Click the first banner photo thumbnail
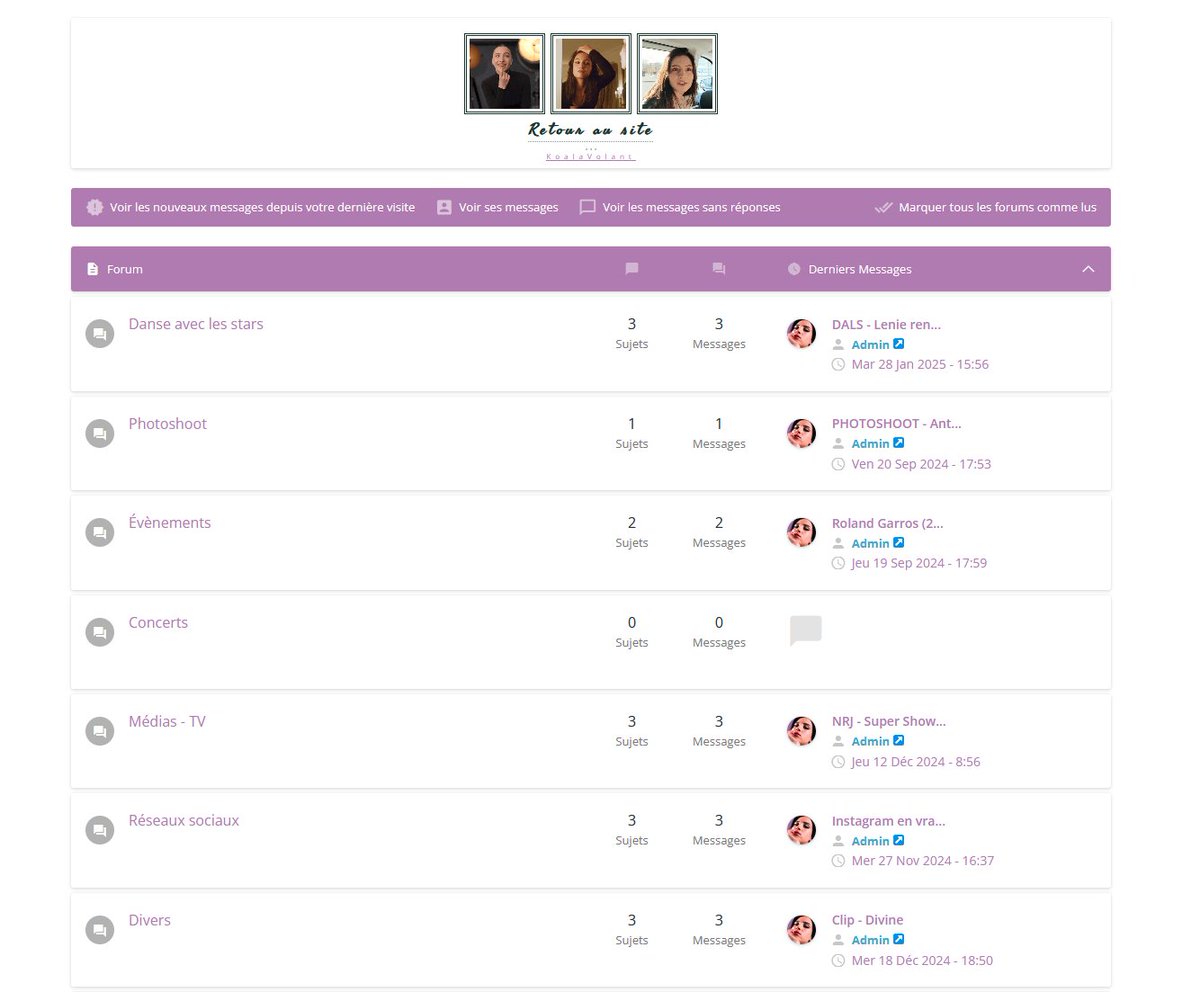This screenshot has height=992, width=1200. (x=505, y=73)
